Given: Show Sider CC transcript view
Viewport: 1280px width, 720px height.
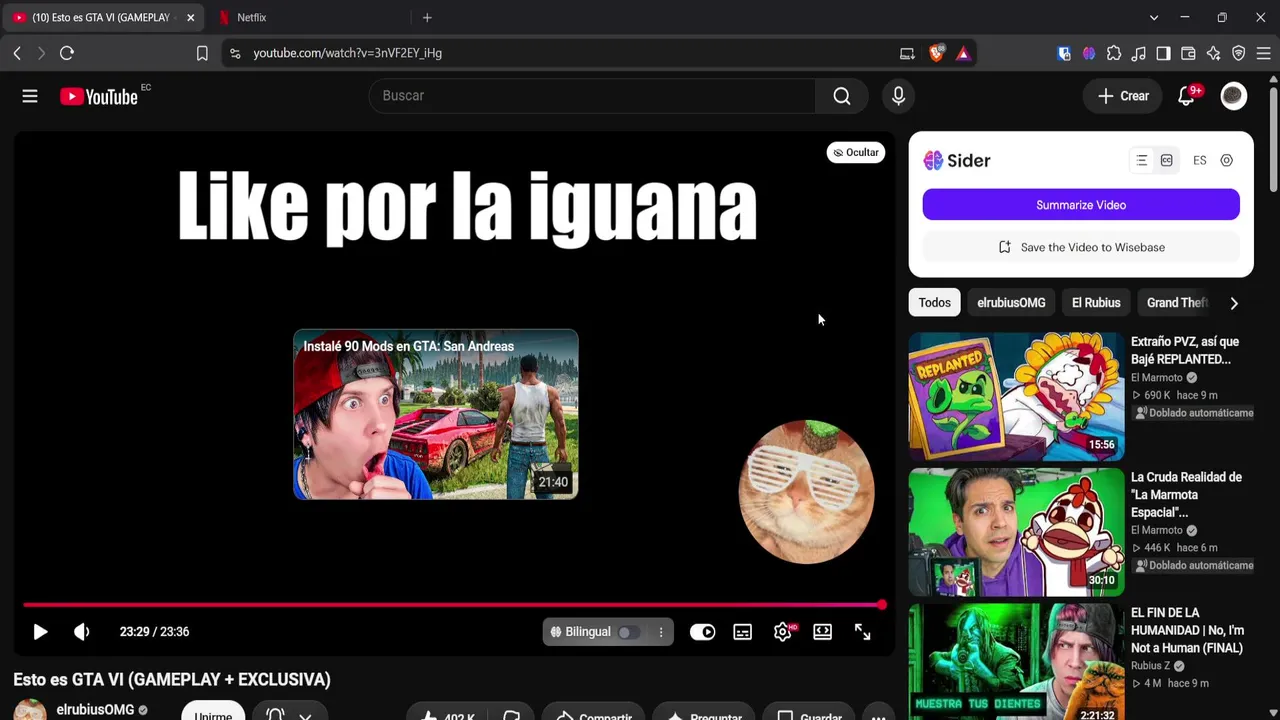Looking at the screenshot, I should 1166,160.
